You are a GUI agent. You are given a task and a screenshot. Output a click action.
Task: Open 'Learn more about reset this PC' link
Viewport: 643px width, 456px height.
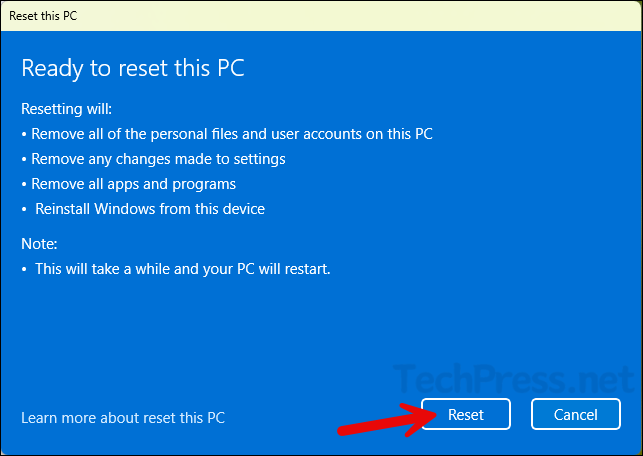(123, 417)
